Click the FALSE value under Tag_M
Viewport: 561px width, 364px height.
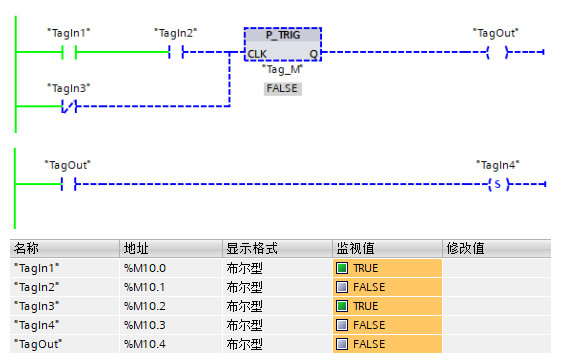(283, 88)
